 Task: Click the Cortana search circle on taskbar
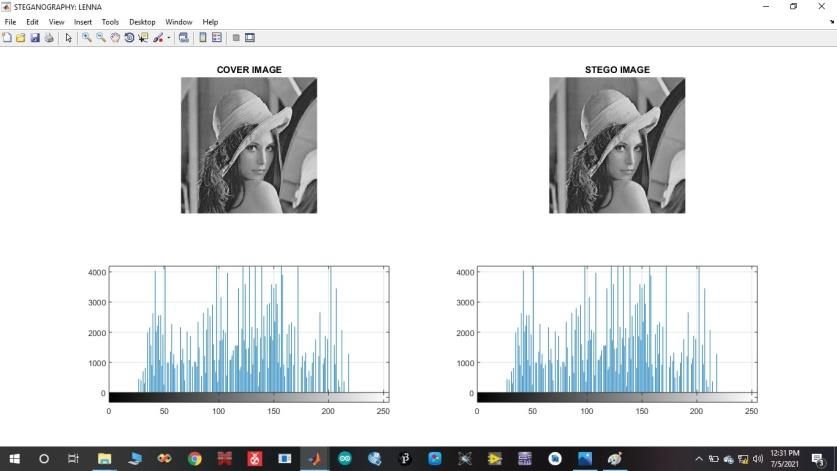pos(44,459)
